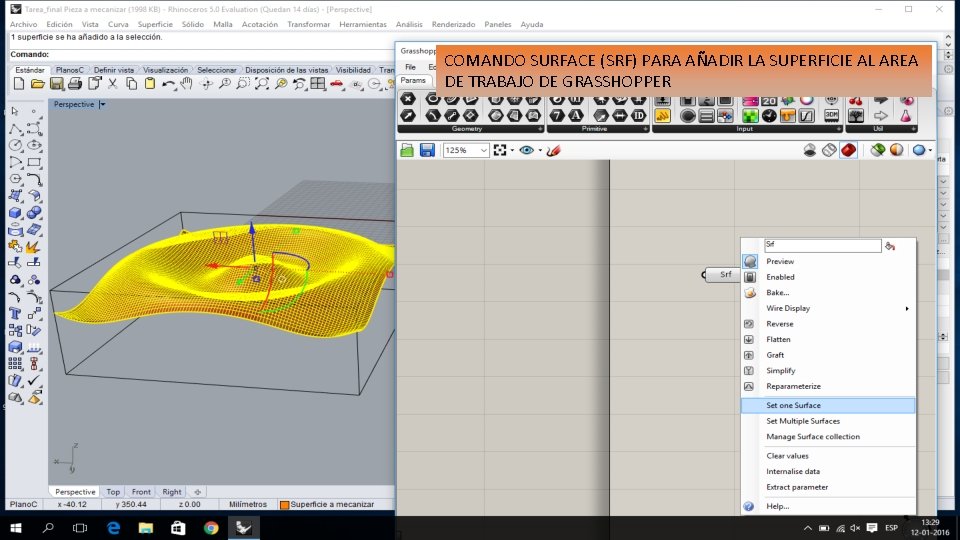
Task: Click the Rhino Comando input line
Action: coord(202,54)
